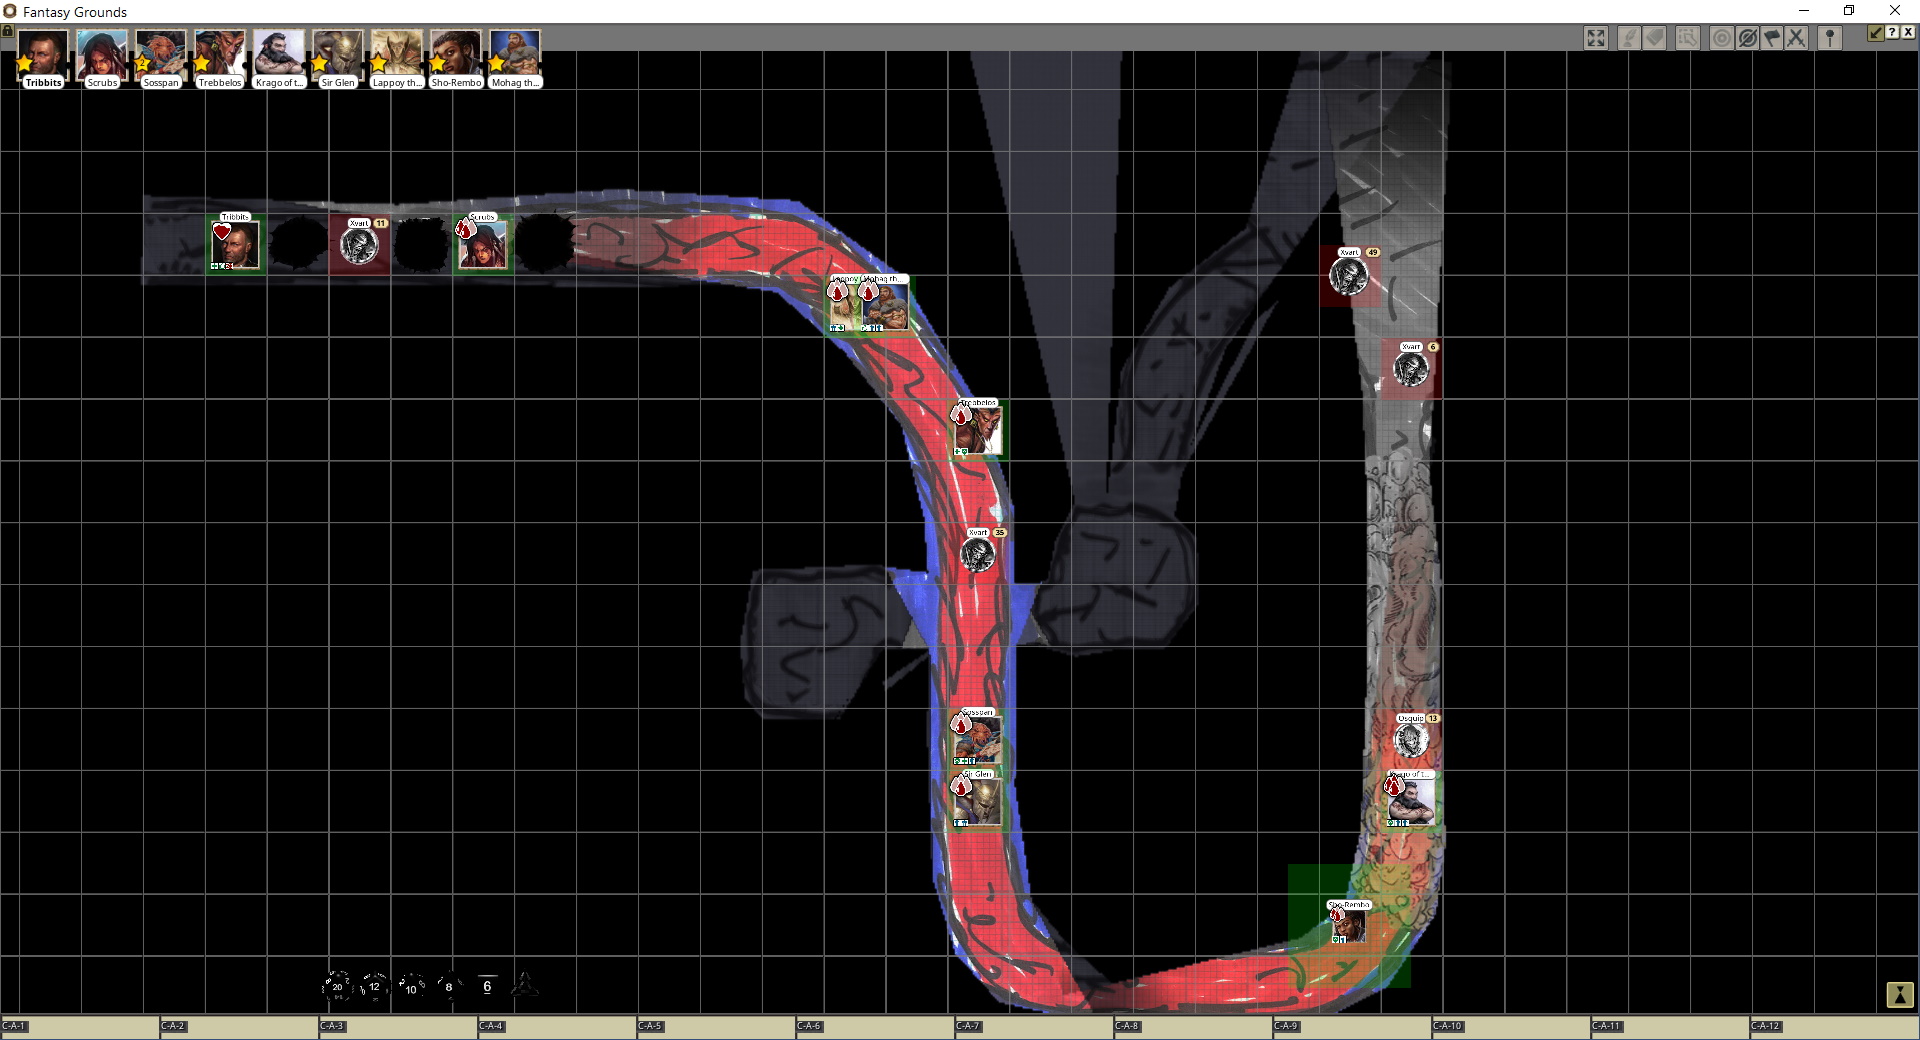Click the Mohag token on the map
1920x1040 pixels.
(886, 307)
